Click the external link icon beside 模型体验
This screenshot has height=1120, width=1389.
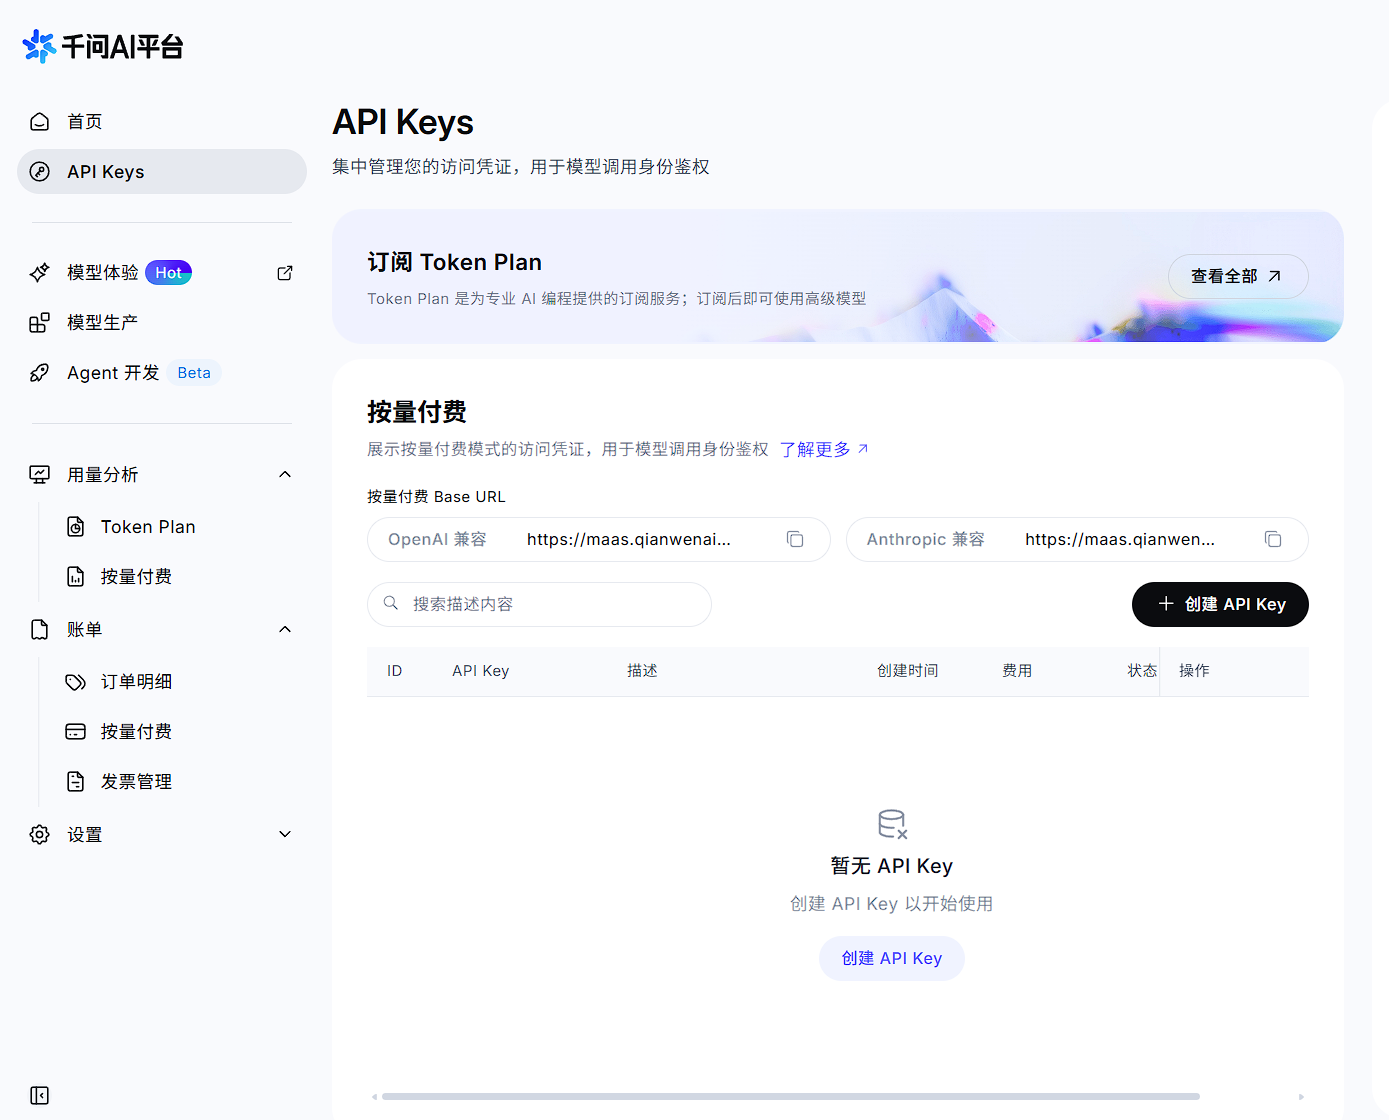[285, 273]
